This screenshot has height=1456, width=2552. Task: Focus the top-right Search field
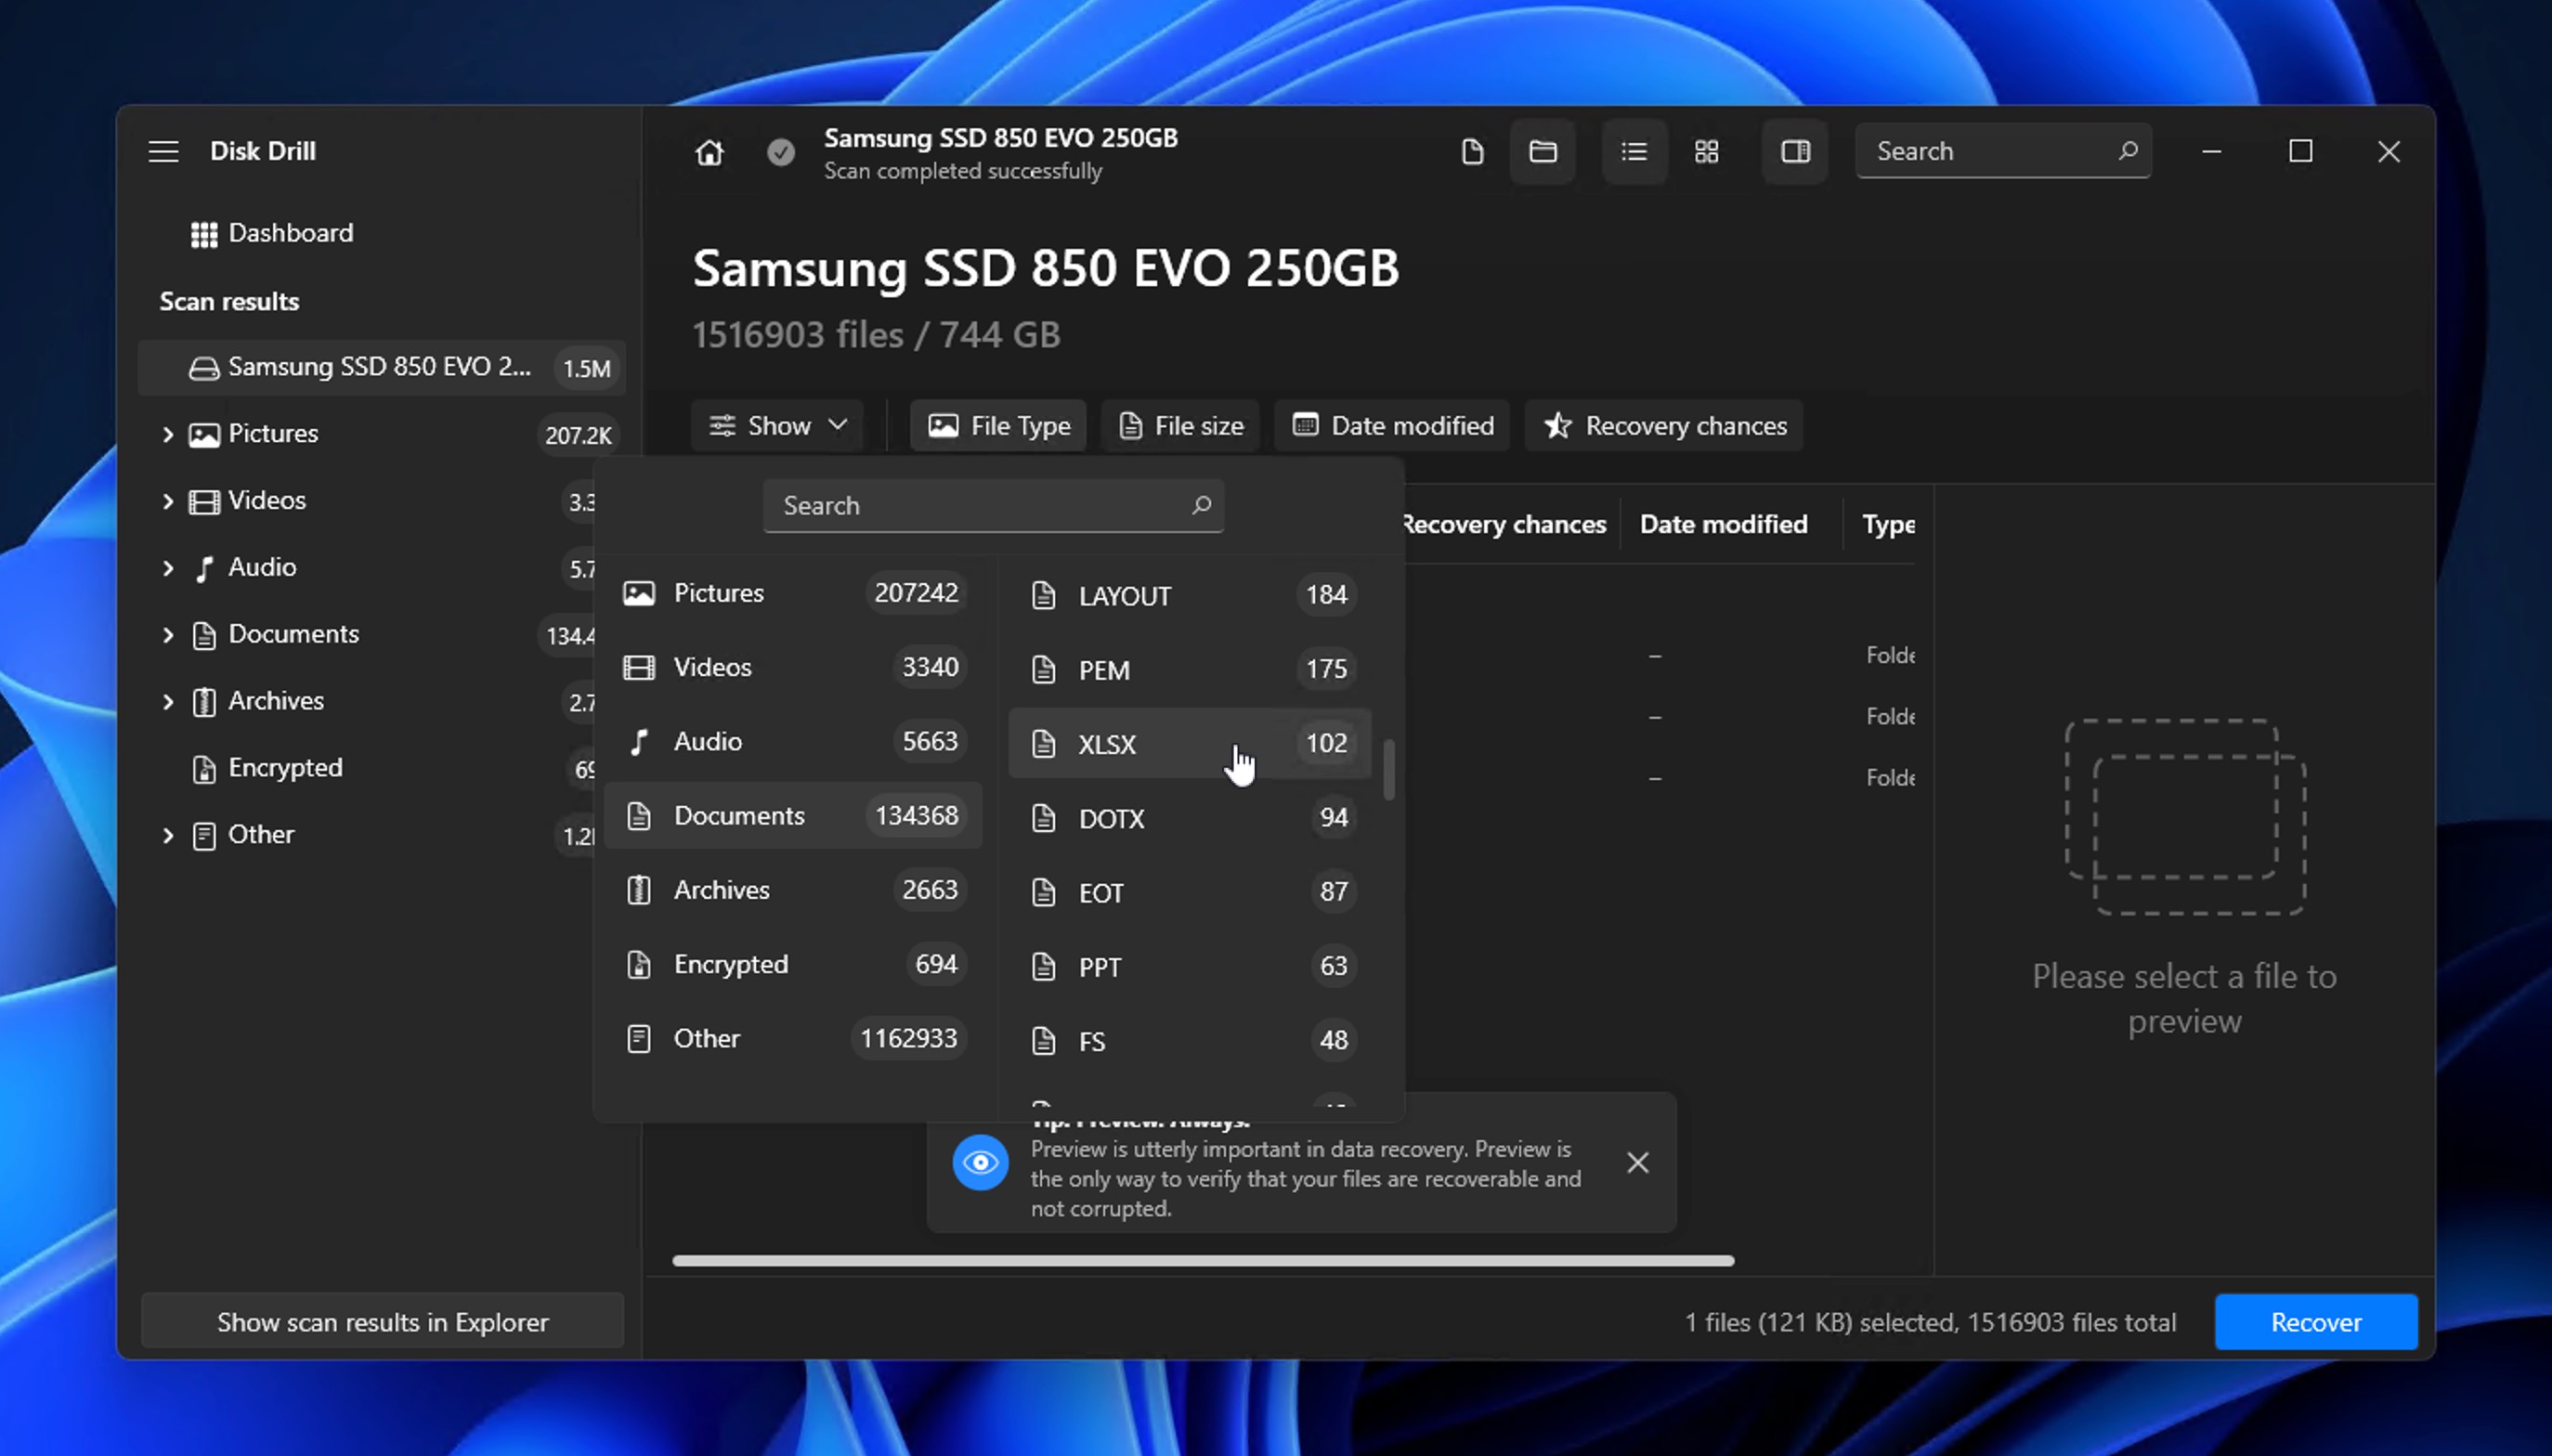point(2003,151)
